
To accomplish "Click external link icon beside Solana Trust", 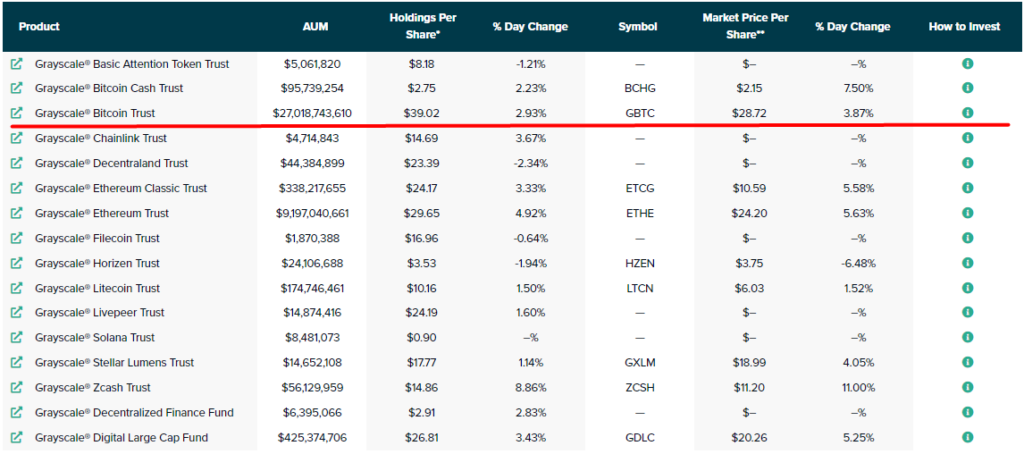I will pos(17,337).
